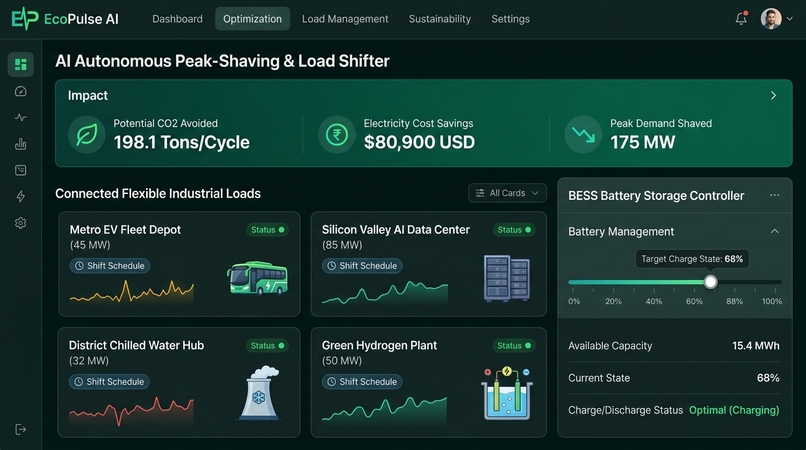Click the Connected Flexible Industrial Loads heading
806x450 pixels.
(x=158, y=194)
